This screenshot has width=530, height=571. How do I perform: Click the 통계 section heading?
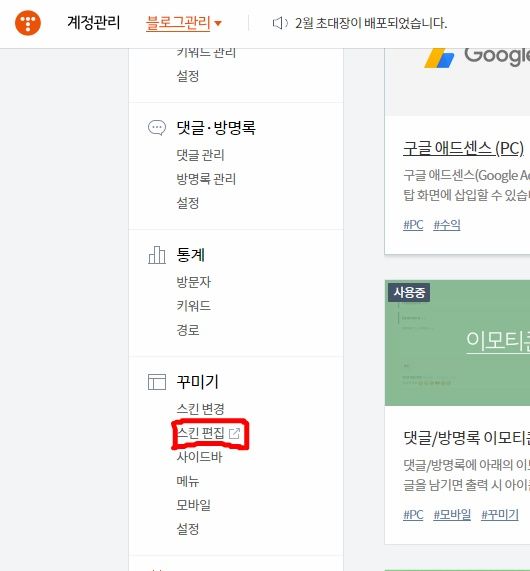click(x=191, y=255)
